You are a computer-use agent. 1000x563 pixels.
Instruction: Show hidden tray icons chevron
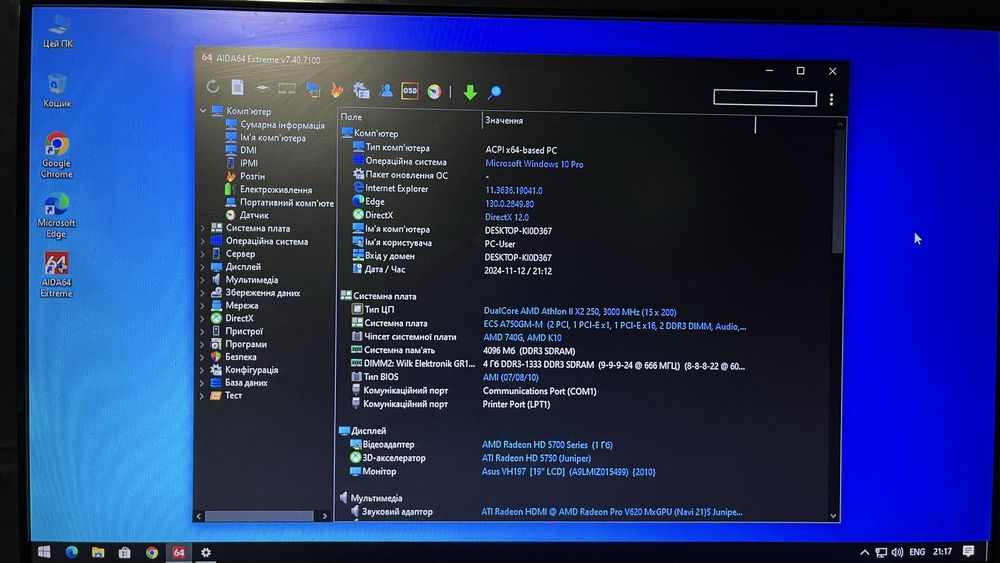[x=864, y=553]
